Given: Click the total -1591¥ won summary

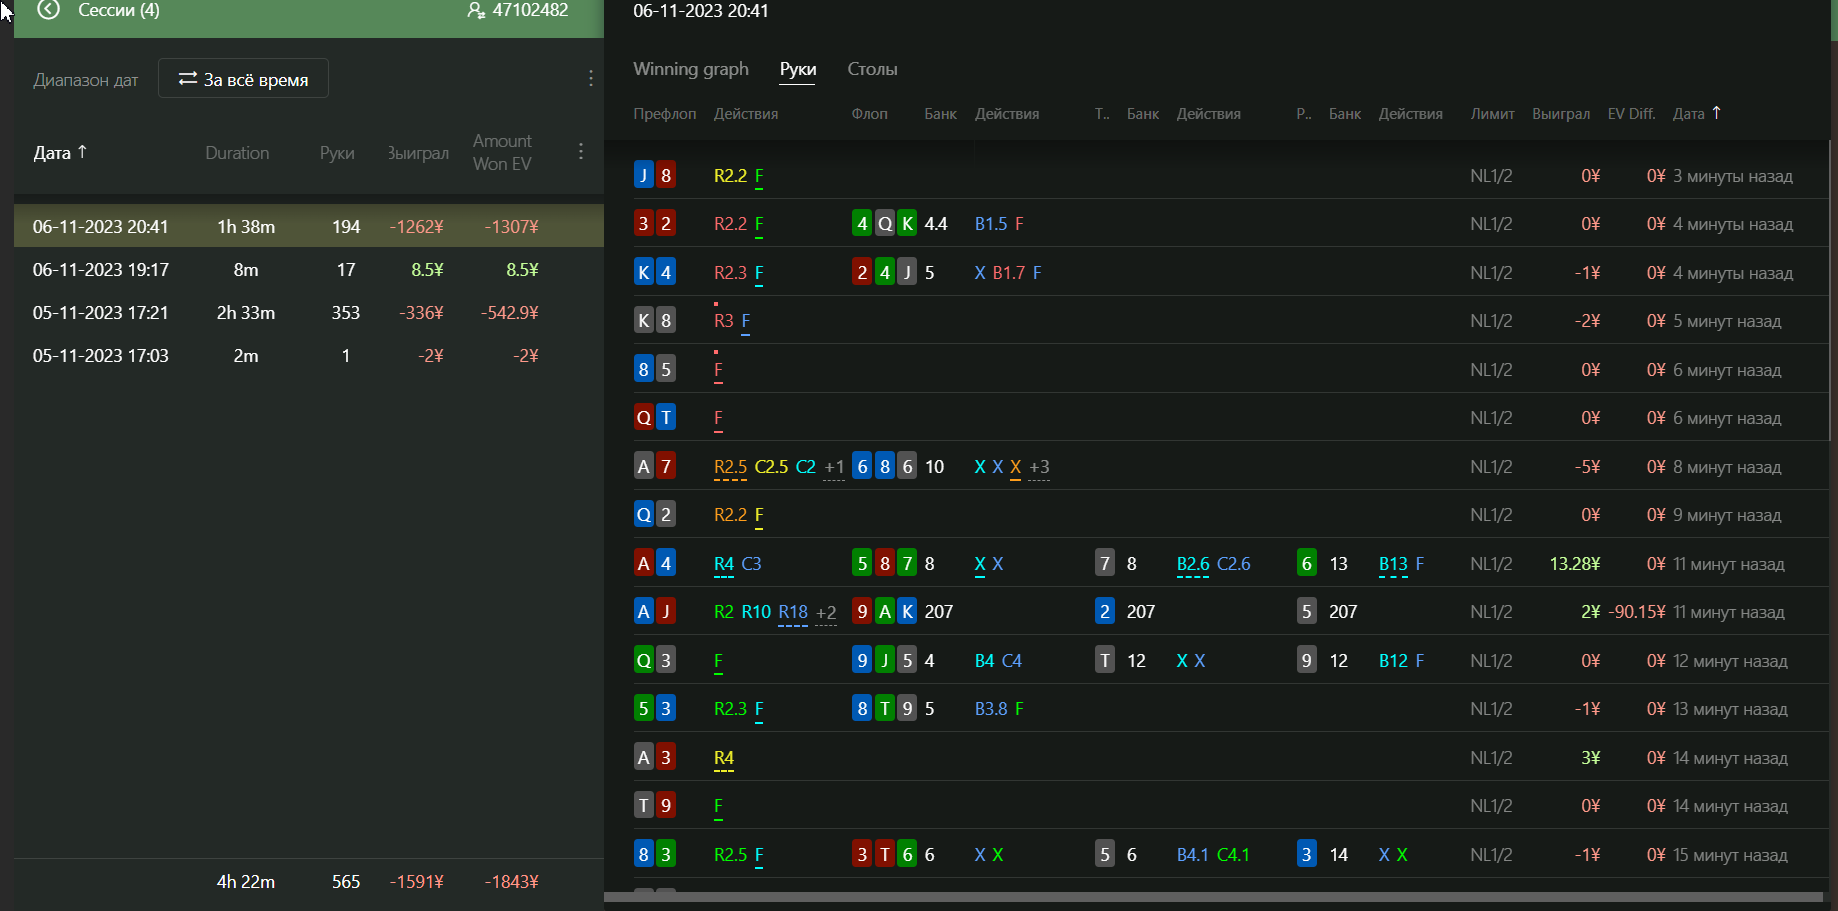Looking at the screenshot, I should pyautogui.click(x=416, y=882).
